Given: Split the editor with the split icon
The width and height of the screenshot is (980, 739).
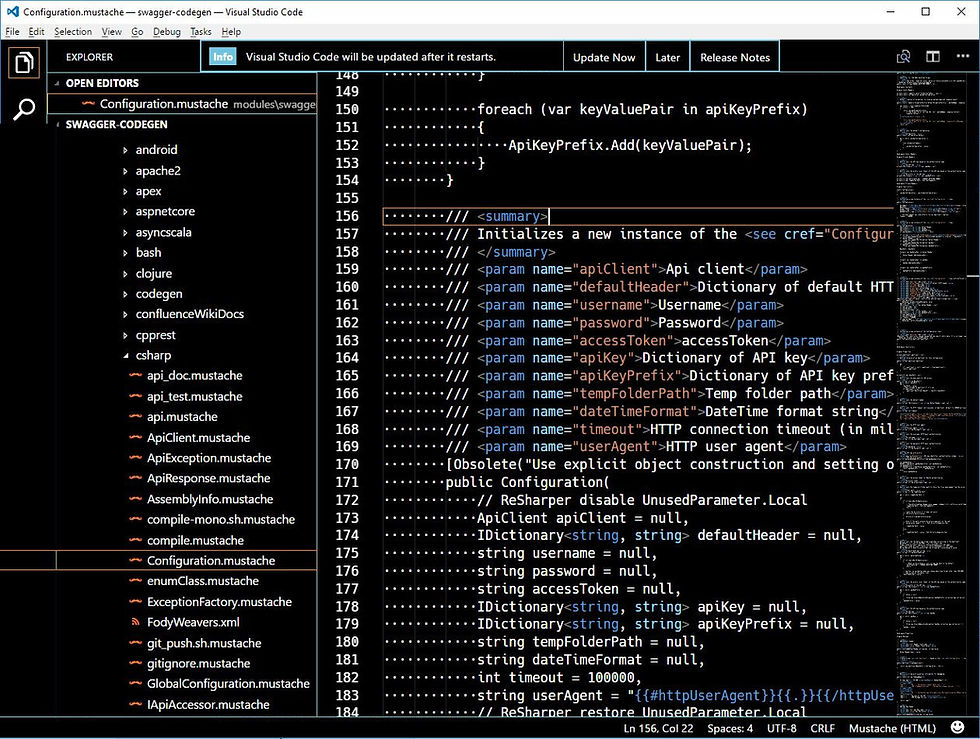Looking at the screenshot, I should point(932,57).
